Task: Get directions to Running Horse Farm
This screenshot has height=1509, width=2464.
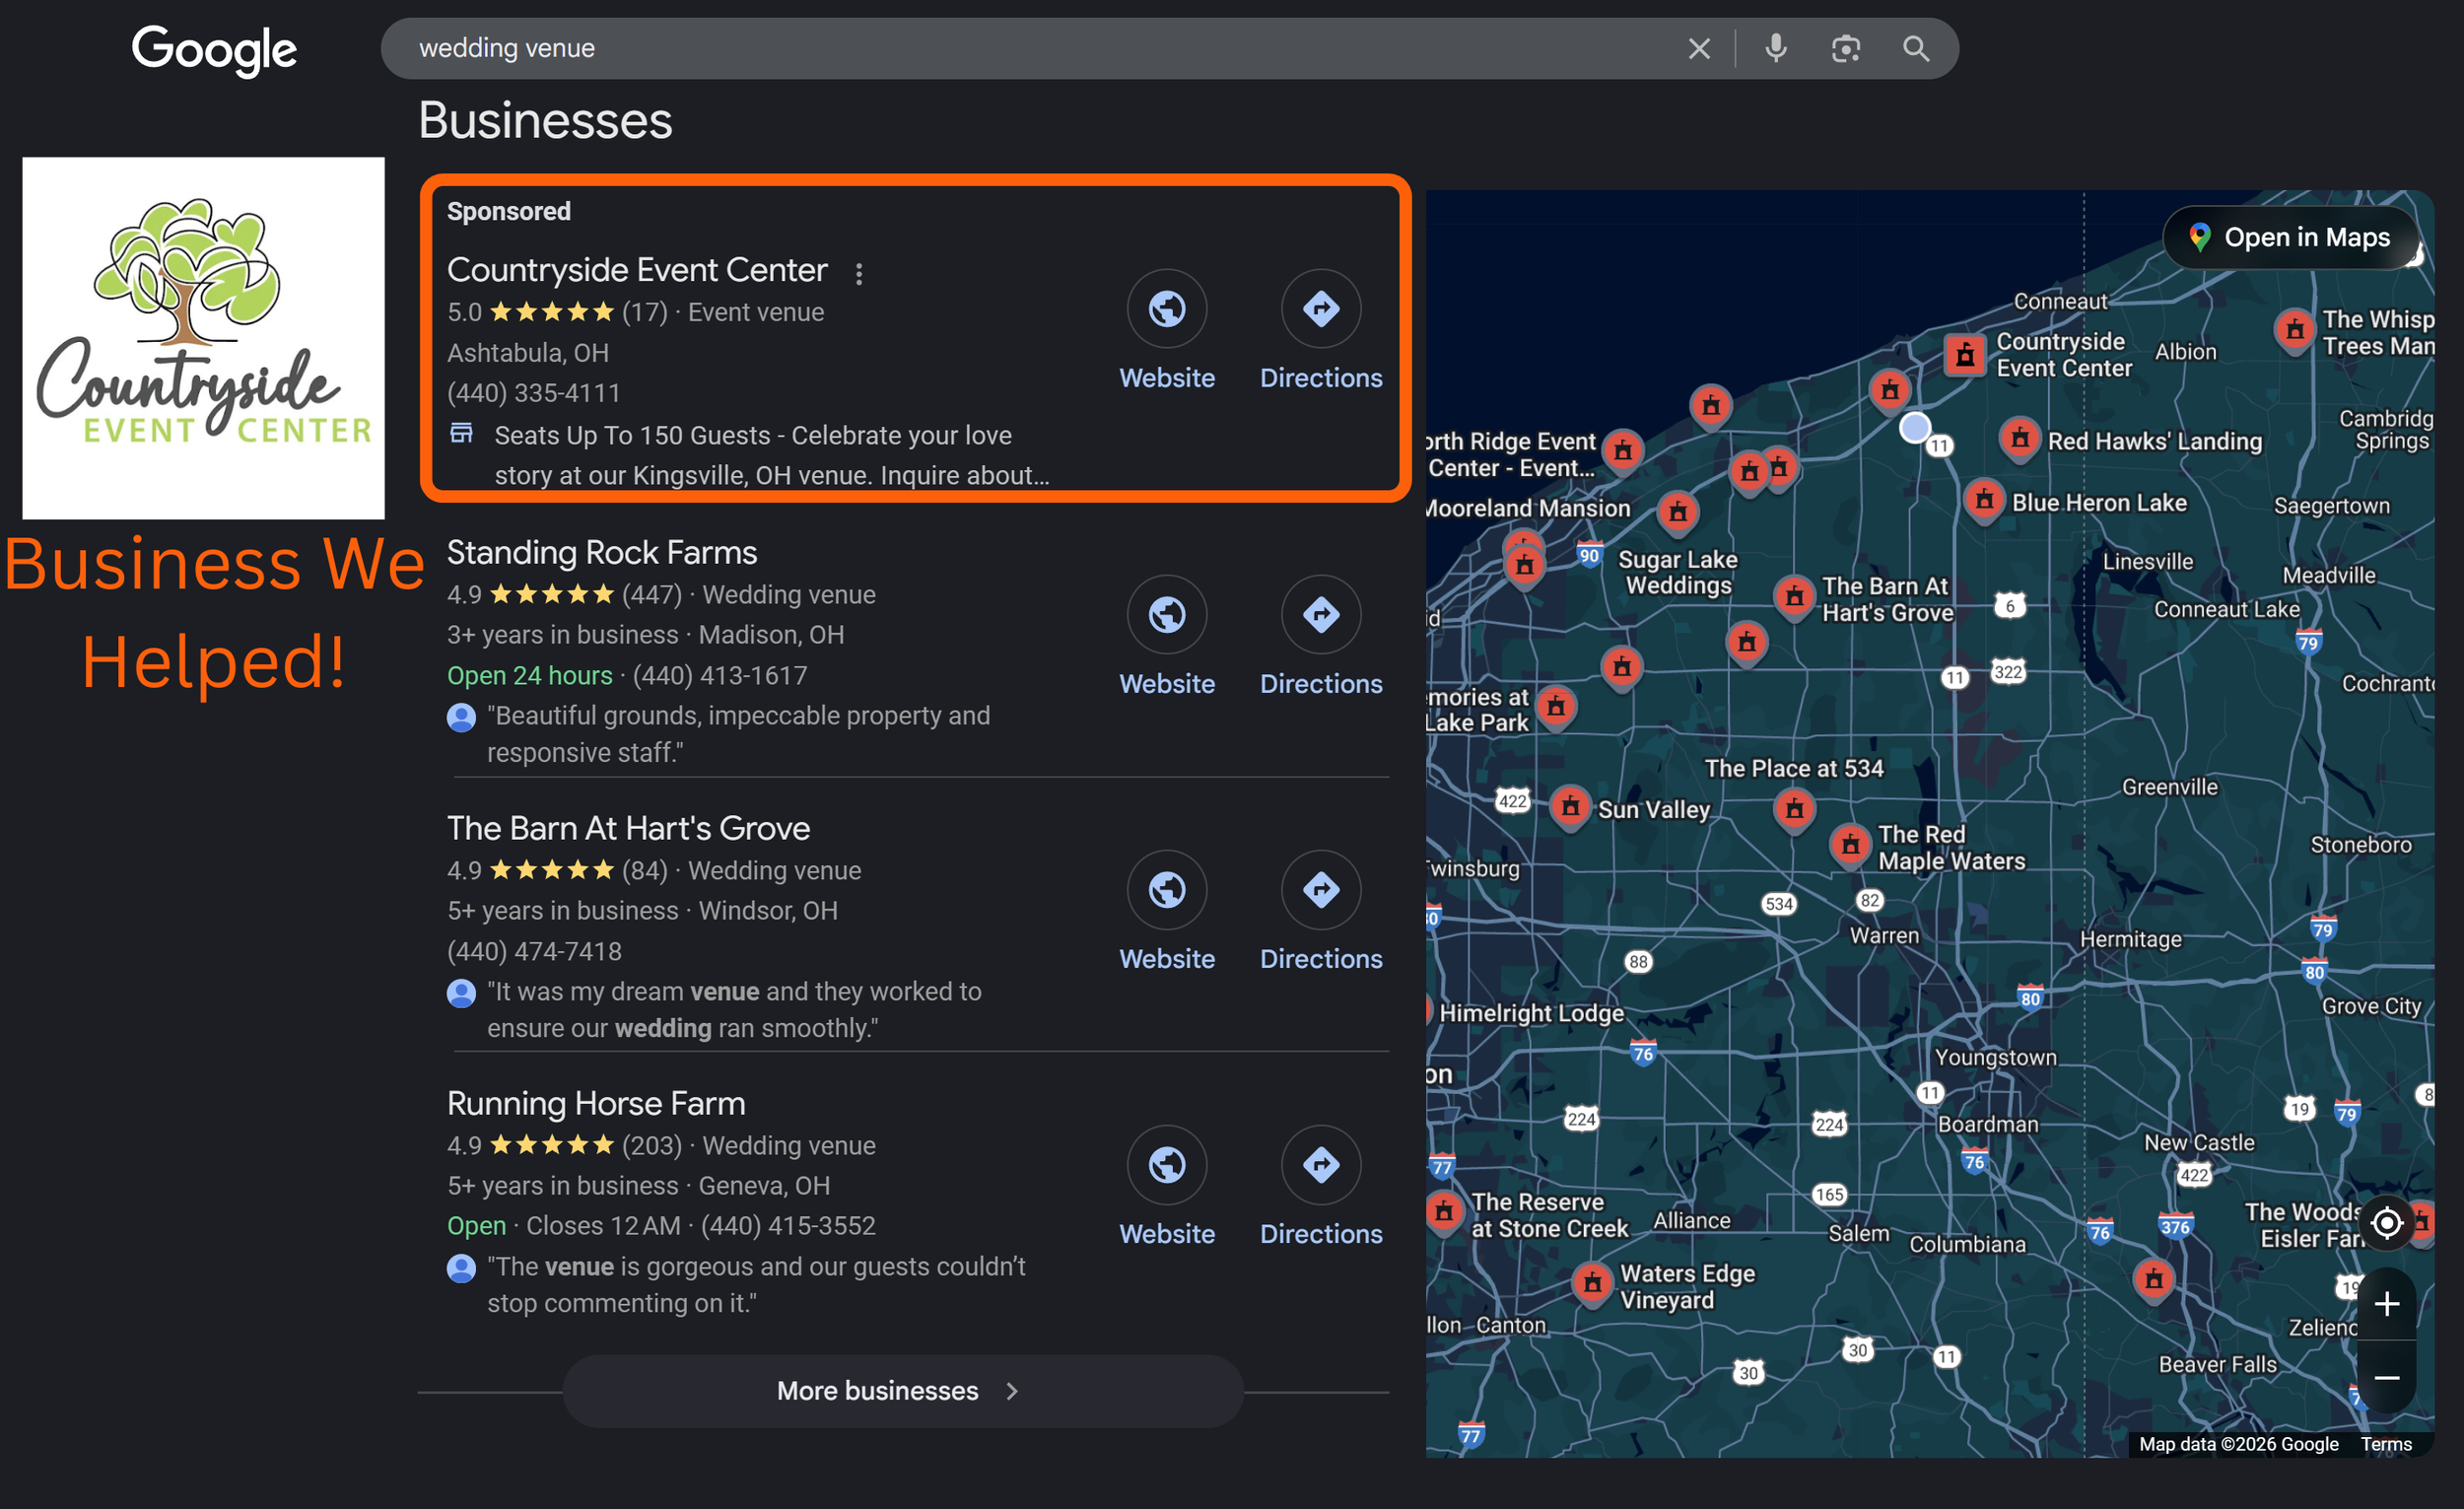Action: click(x=1320, y=1166)
